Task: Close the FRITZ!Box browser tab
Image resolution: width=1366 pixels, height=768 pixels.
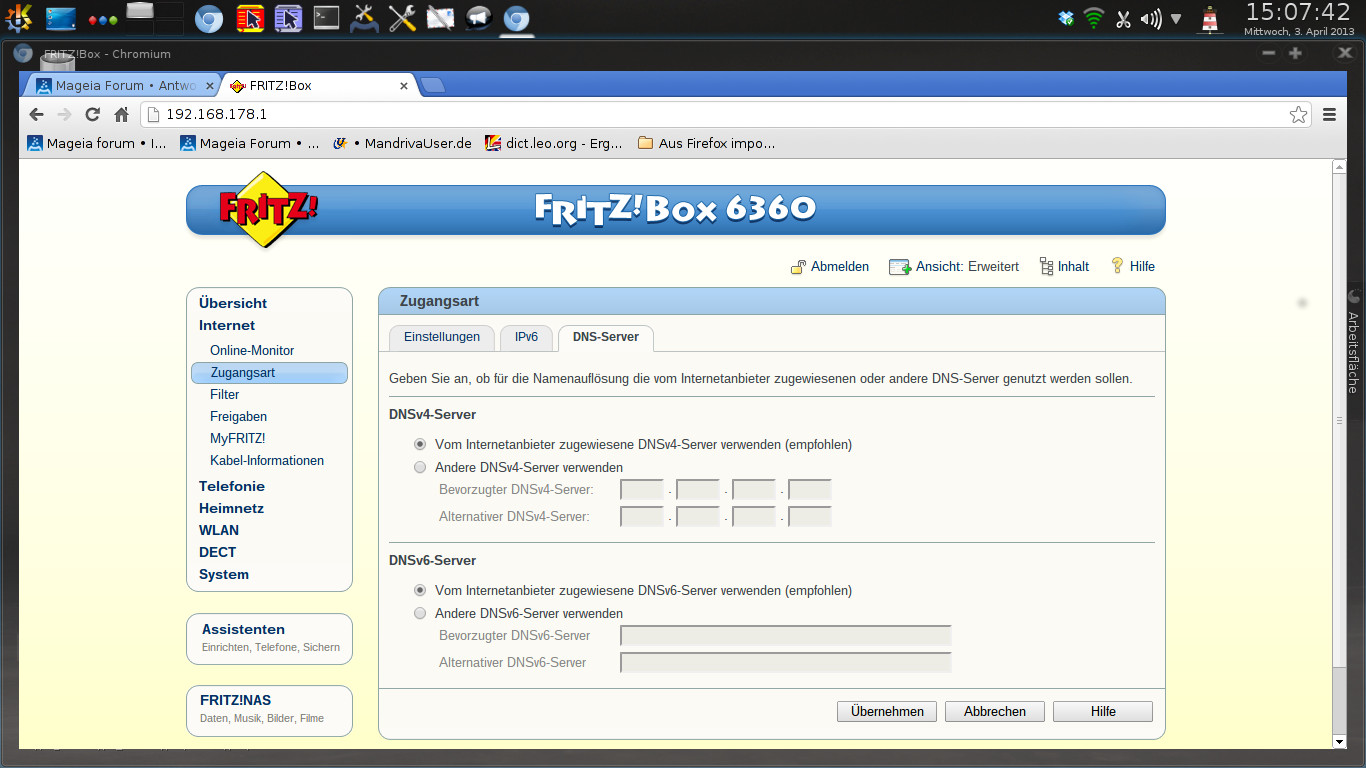Action: click(x=404, y=86)
